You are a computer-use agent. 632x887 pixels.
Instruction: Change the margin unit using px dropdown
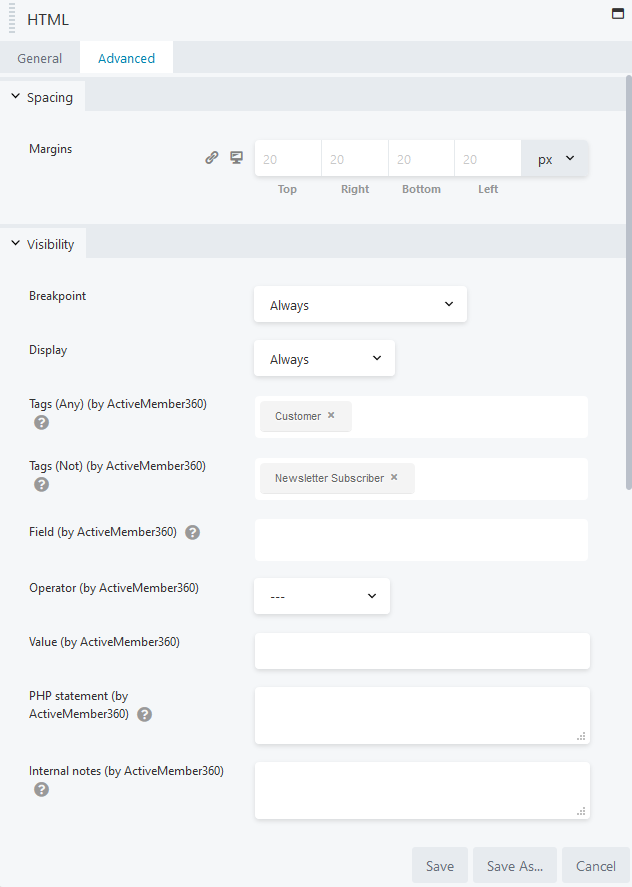(x=554, y=157)
